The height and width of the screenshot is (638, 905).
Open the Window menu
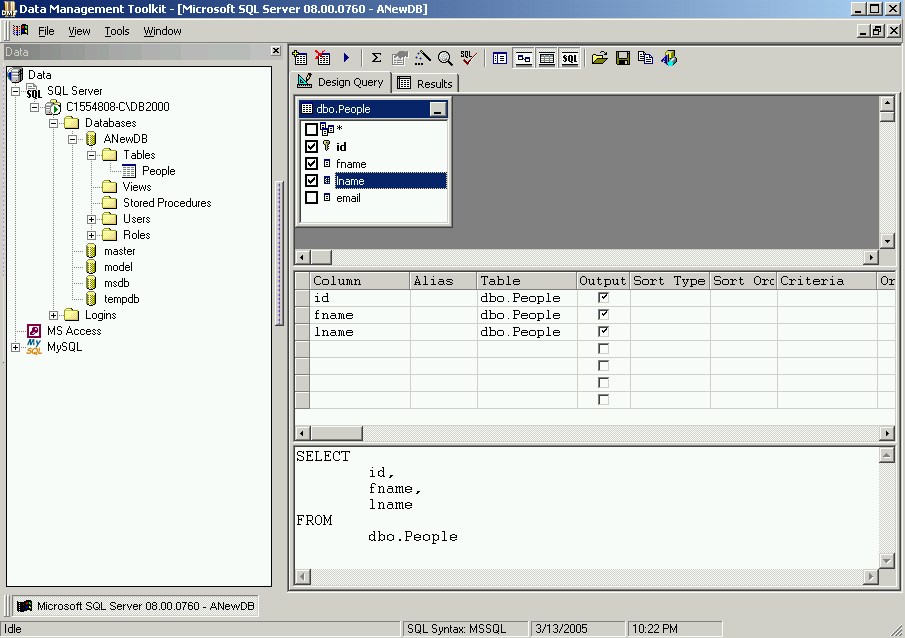[x=162, y=31]
